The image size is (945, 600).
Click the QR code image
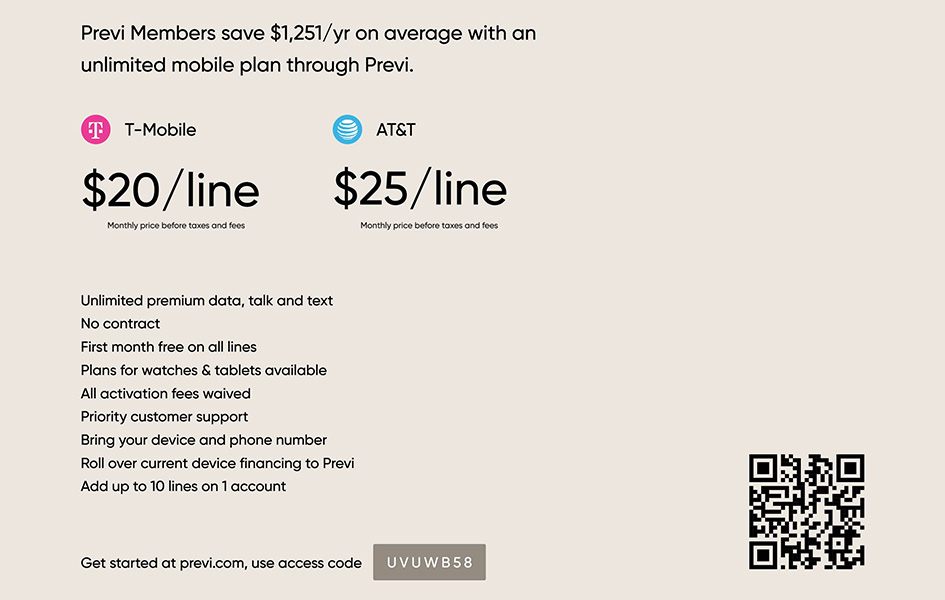click(x=807, y=511)
